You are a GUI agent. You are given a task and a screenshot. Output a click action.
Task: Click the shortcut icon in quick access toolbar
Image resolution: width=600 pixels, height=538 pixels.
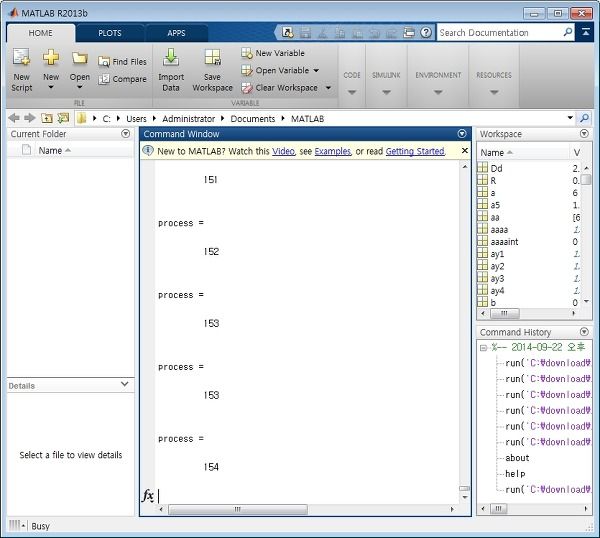coord(288,33)
